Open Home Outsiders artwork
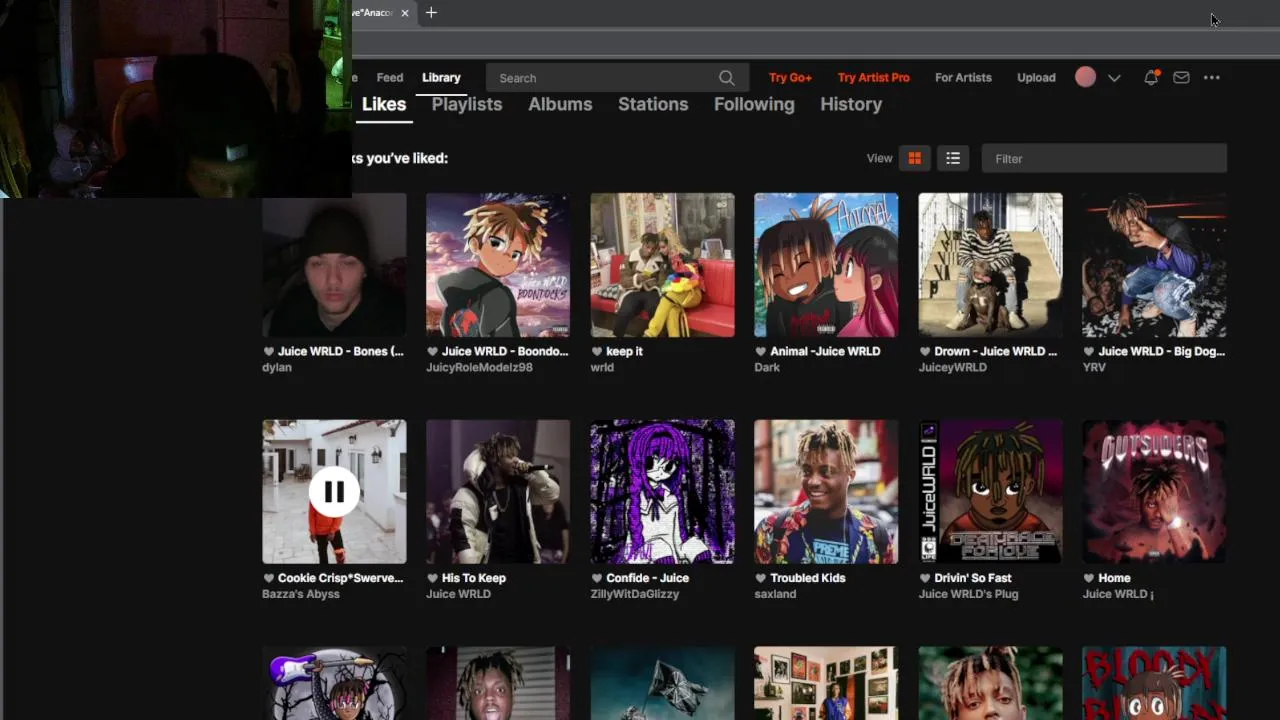 point(1154,491)
